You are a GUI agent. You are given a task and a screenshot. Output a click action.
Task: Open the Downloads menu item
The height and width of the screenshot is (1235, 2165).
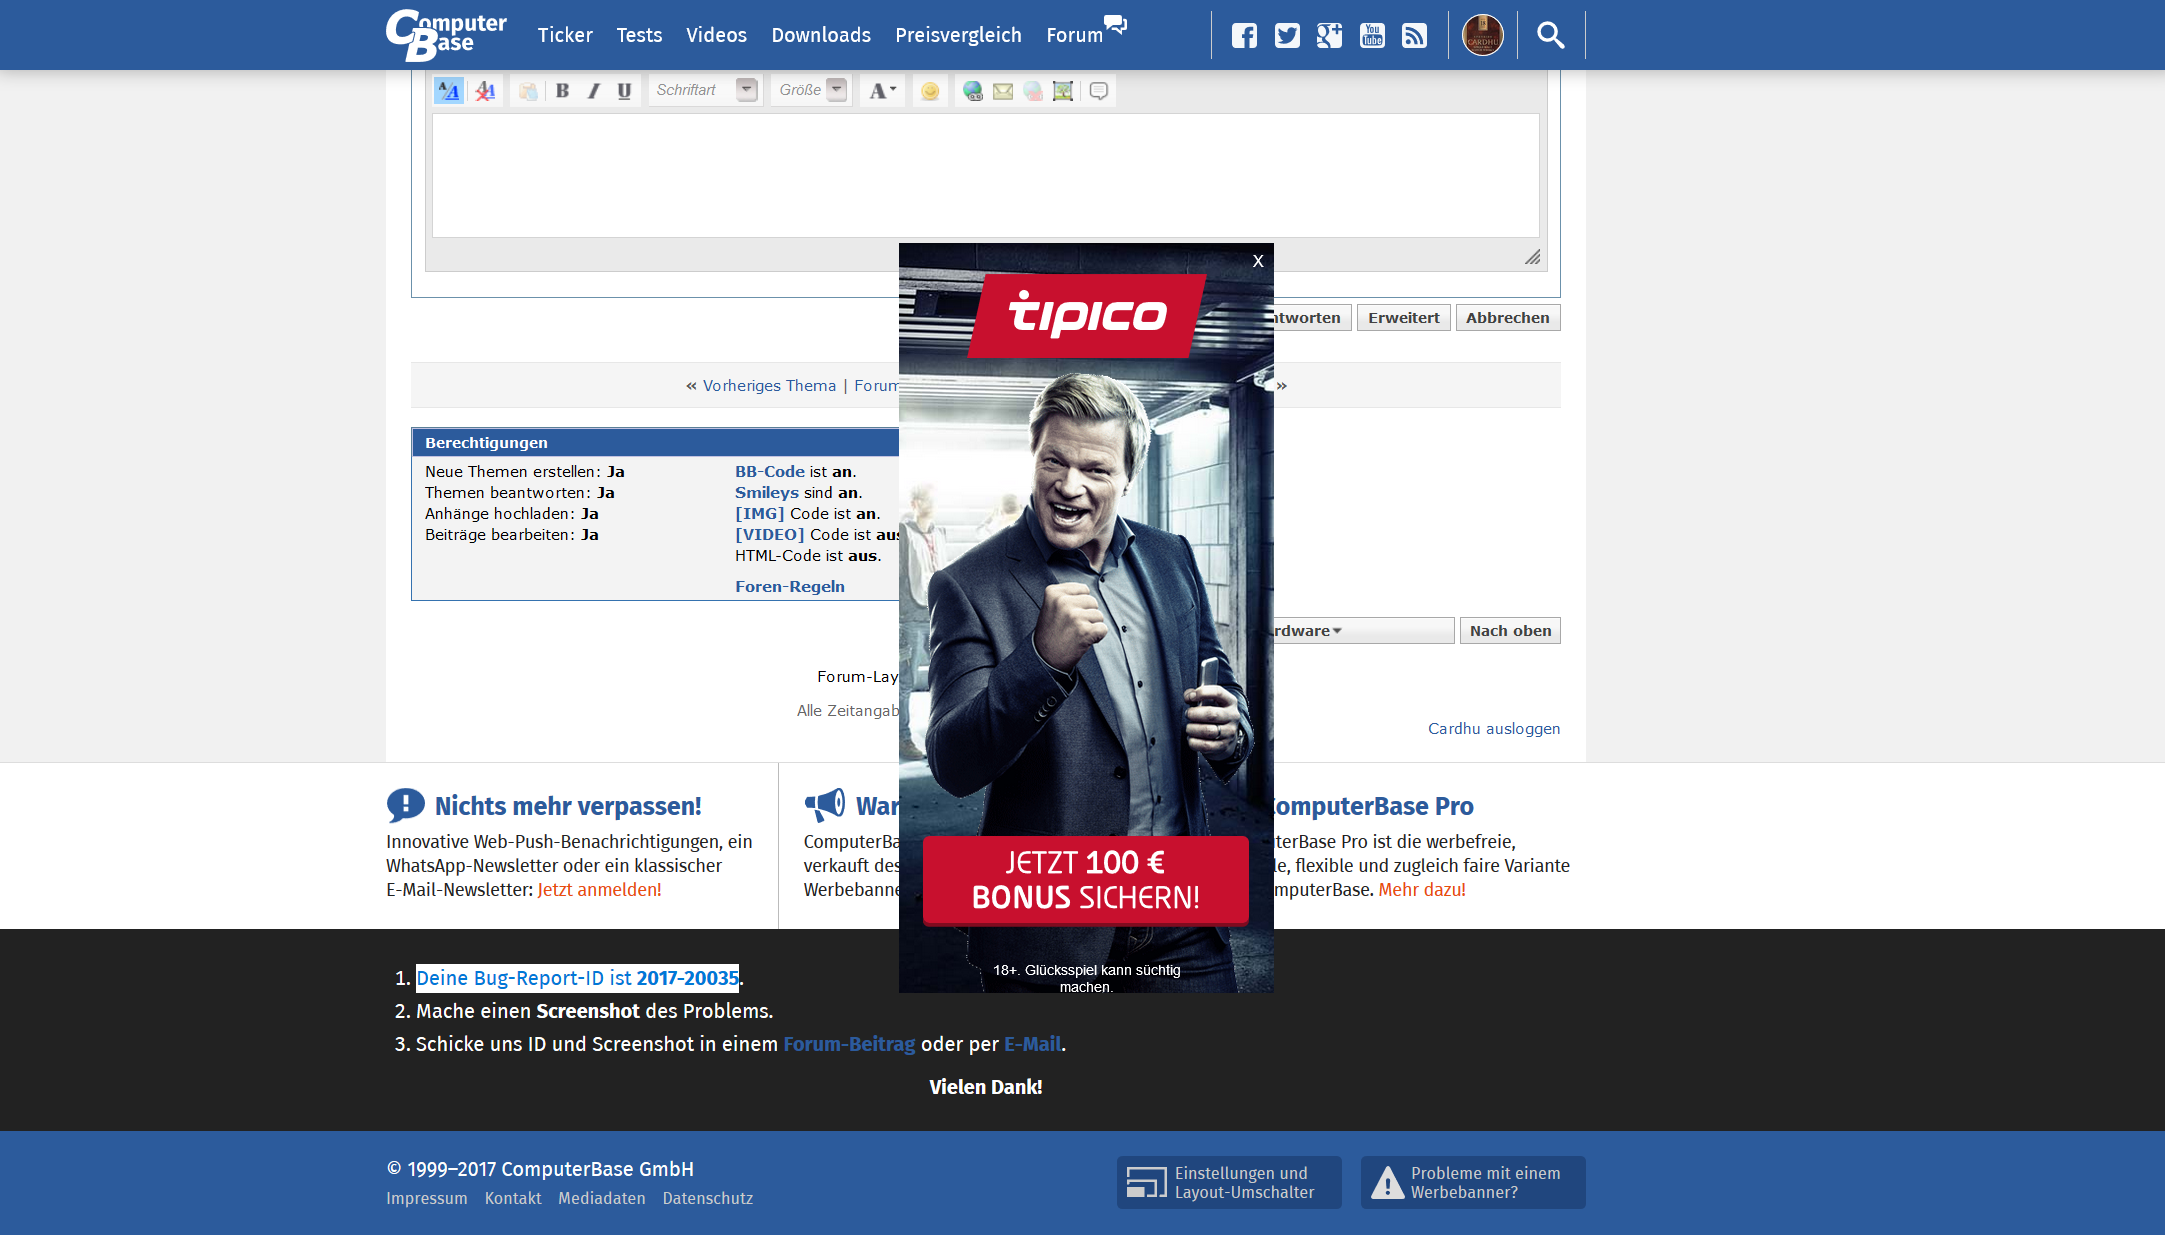[821, 35]
